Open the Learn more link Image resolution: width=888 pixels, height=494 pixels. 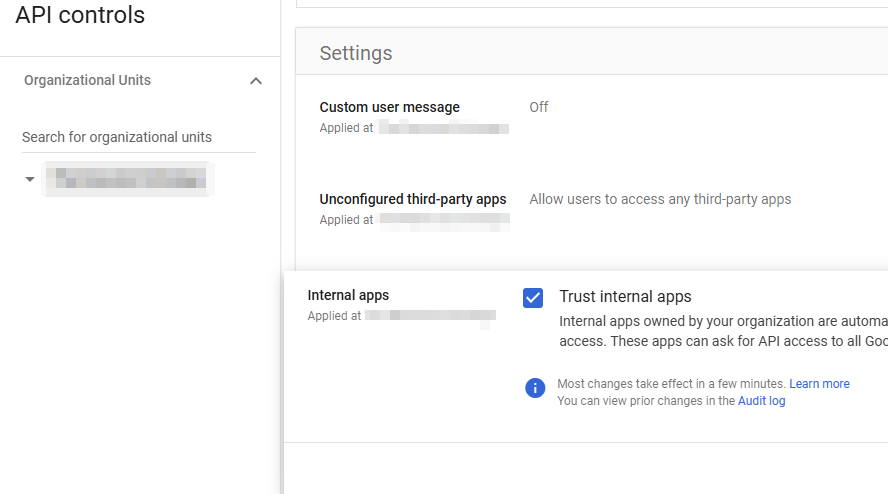click(819, 384)
